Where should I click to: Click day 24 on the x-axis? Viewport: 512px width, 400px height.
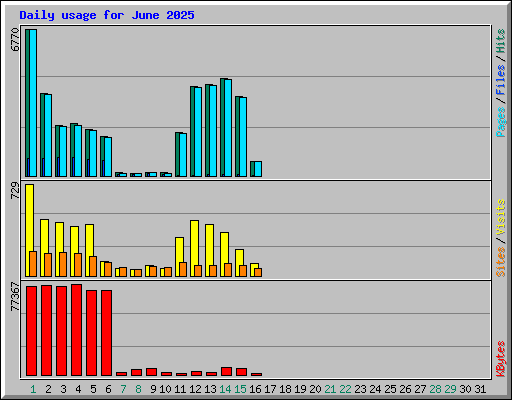[x=375, y=389]
